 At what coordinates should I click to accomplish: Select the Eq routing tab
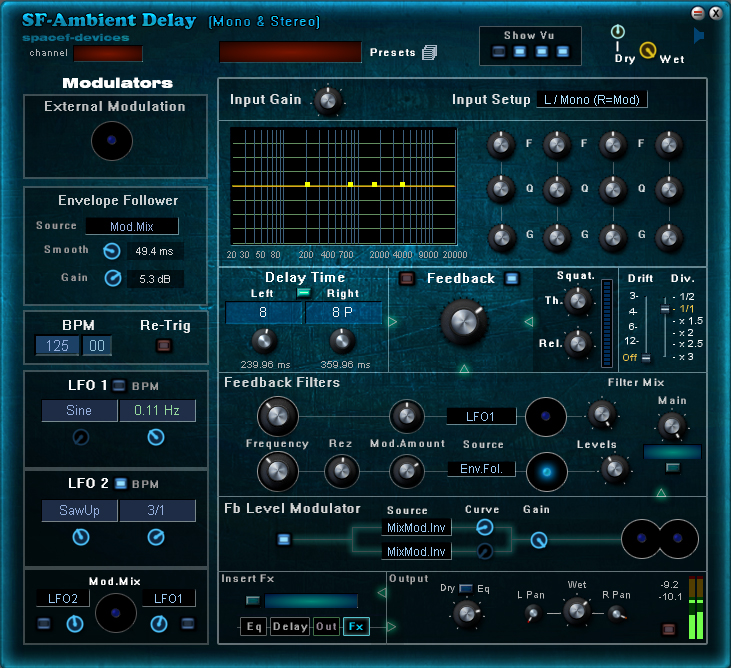(254, 627)
